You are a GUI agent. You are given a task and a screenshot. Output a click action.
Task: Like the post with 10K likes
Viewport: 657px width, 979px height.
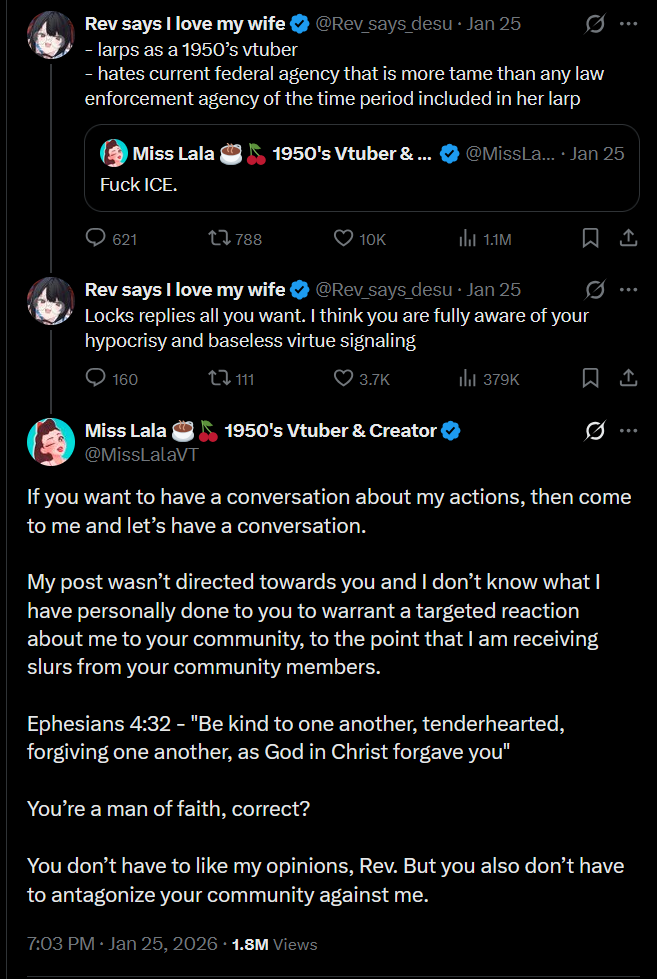[x=344, y=238]
